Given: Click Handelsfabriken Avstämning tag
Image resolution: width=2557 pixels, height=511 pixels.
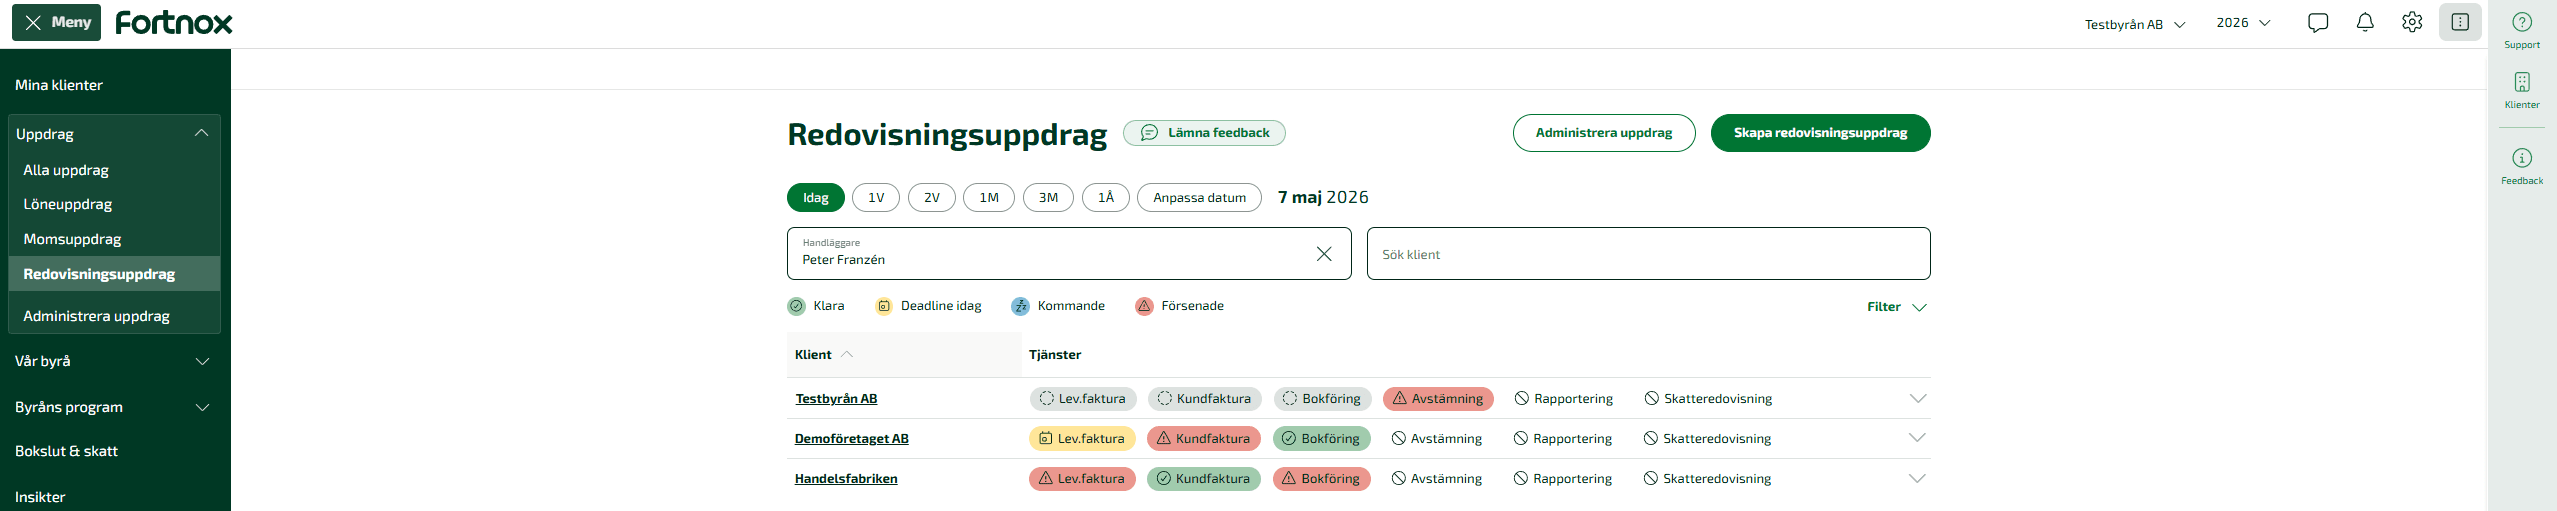Looking at the screenshot, I should pos(1437,479).
